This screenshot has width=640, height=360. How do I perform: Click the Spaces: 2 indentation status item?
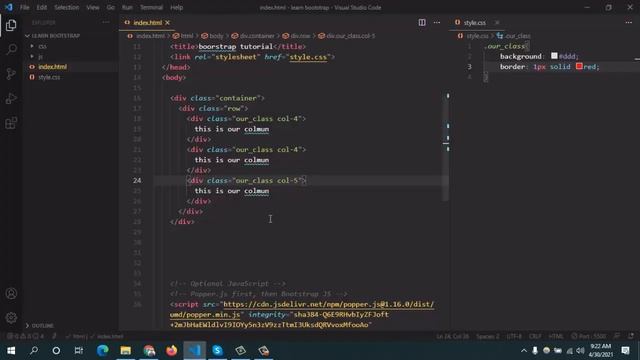pyautogui.click(x=488, y=336)
